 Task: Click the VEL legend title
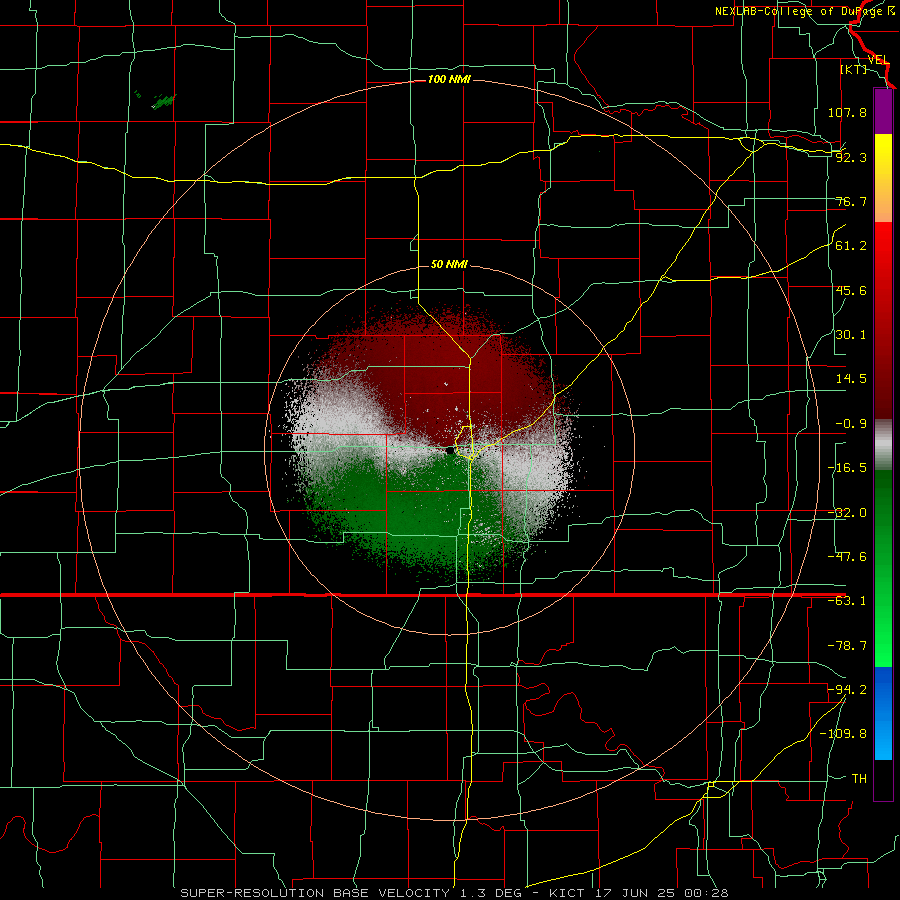878,59
